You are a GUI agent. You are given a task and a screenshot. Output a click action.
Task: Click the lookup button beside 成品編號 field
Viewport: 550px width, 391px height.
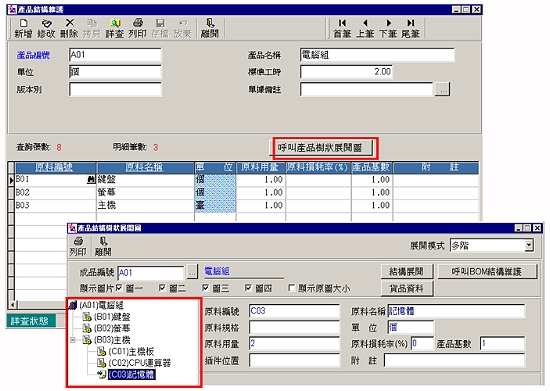[x=192, y=272]
